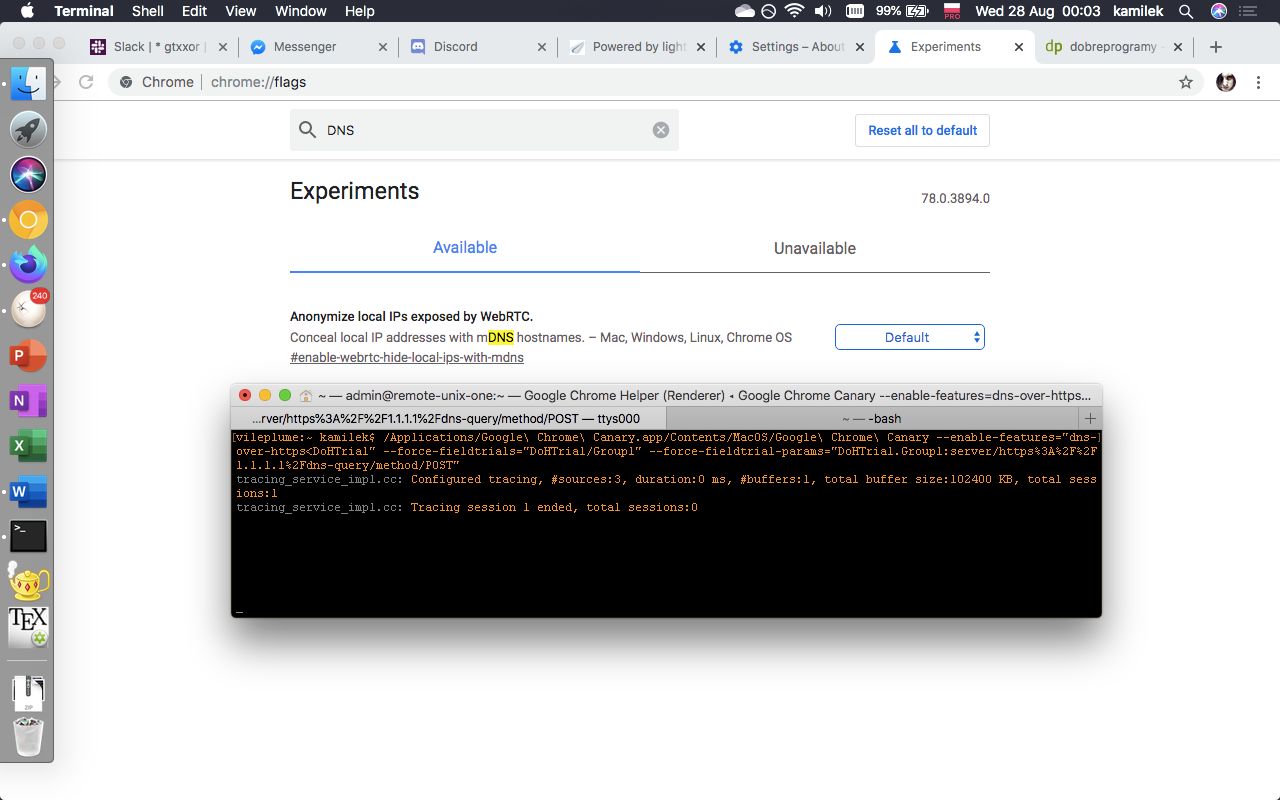Open the Default dropdown for the WebRTC flag
Viewport: 1280px width, 800px height.
(x=909, y=337)
